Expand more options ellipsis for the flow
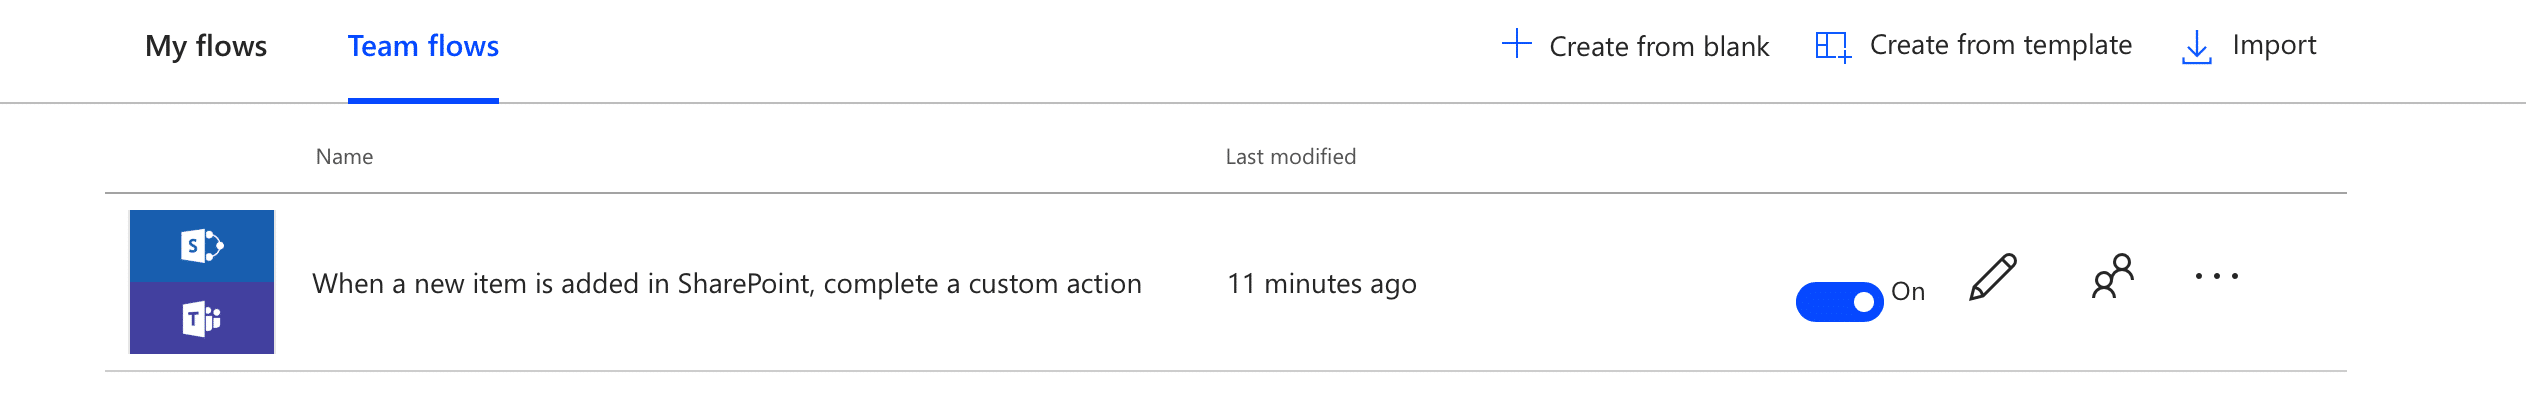The height and width of the screenshot is (416, 2526). [2216, 276]
